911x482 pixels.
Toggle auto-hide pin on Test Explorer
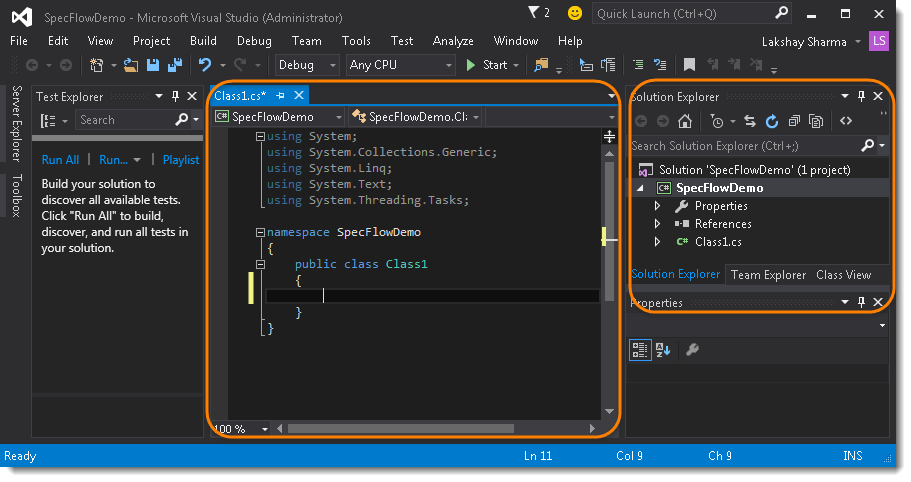(x=175, y=96)
